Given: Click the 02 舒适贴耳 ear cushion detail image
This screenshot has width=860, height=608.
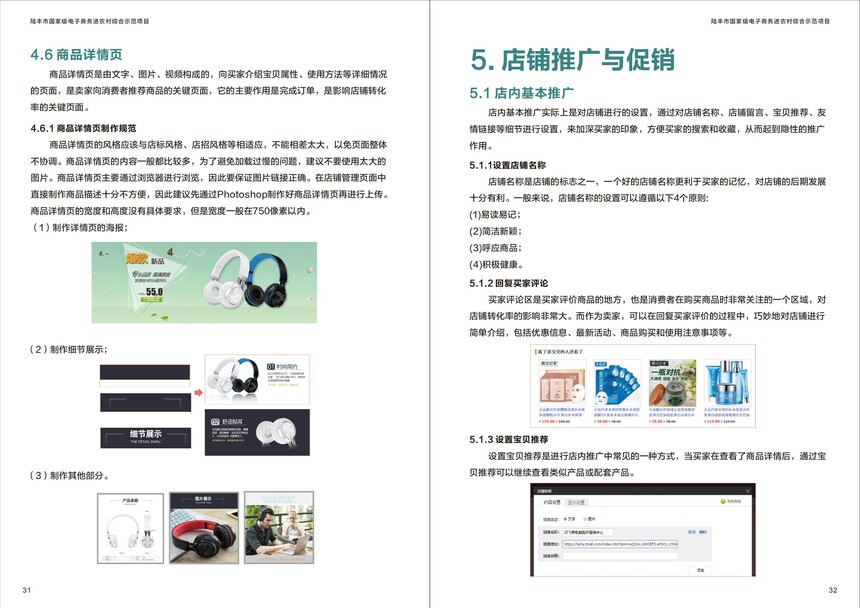Looking at the screenshot, I should click(257, 432).
